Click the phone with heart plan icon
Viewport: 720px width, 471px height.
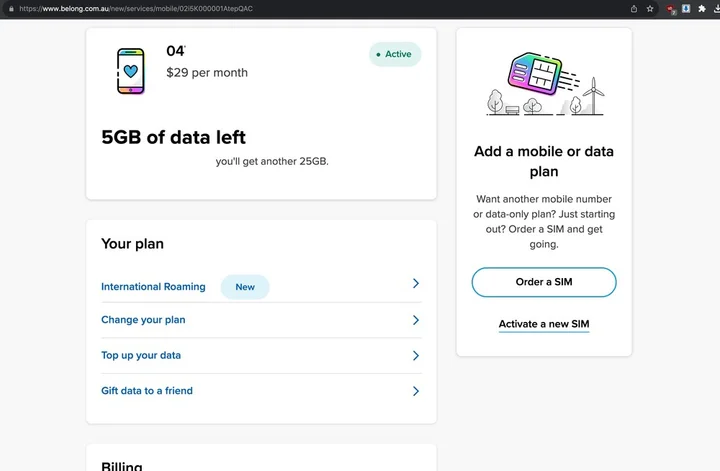130,71
